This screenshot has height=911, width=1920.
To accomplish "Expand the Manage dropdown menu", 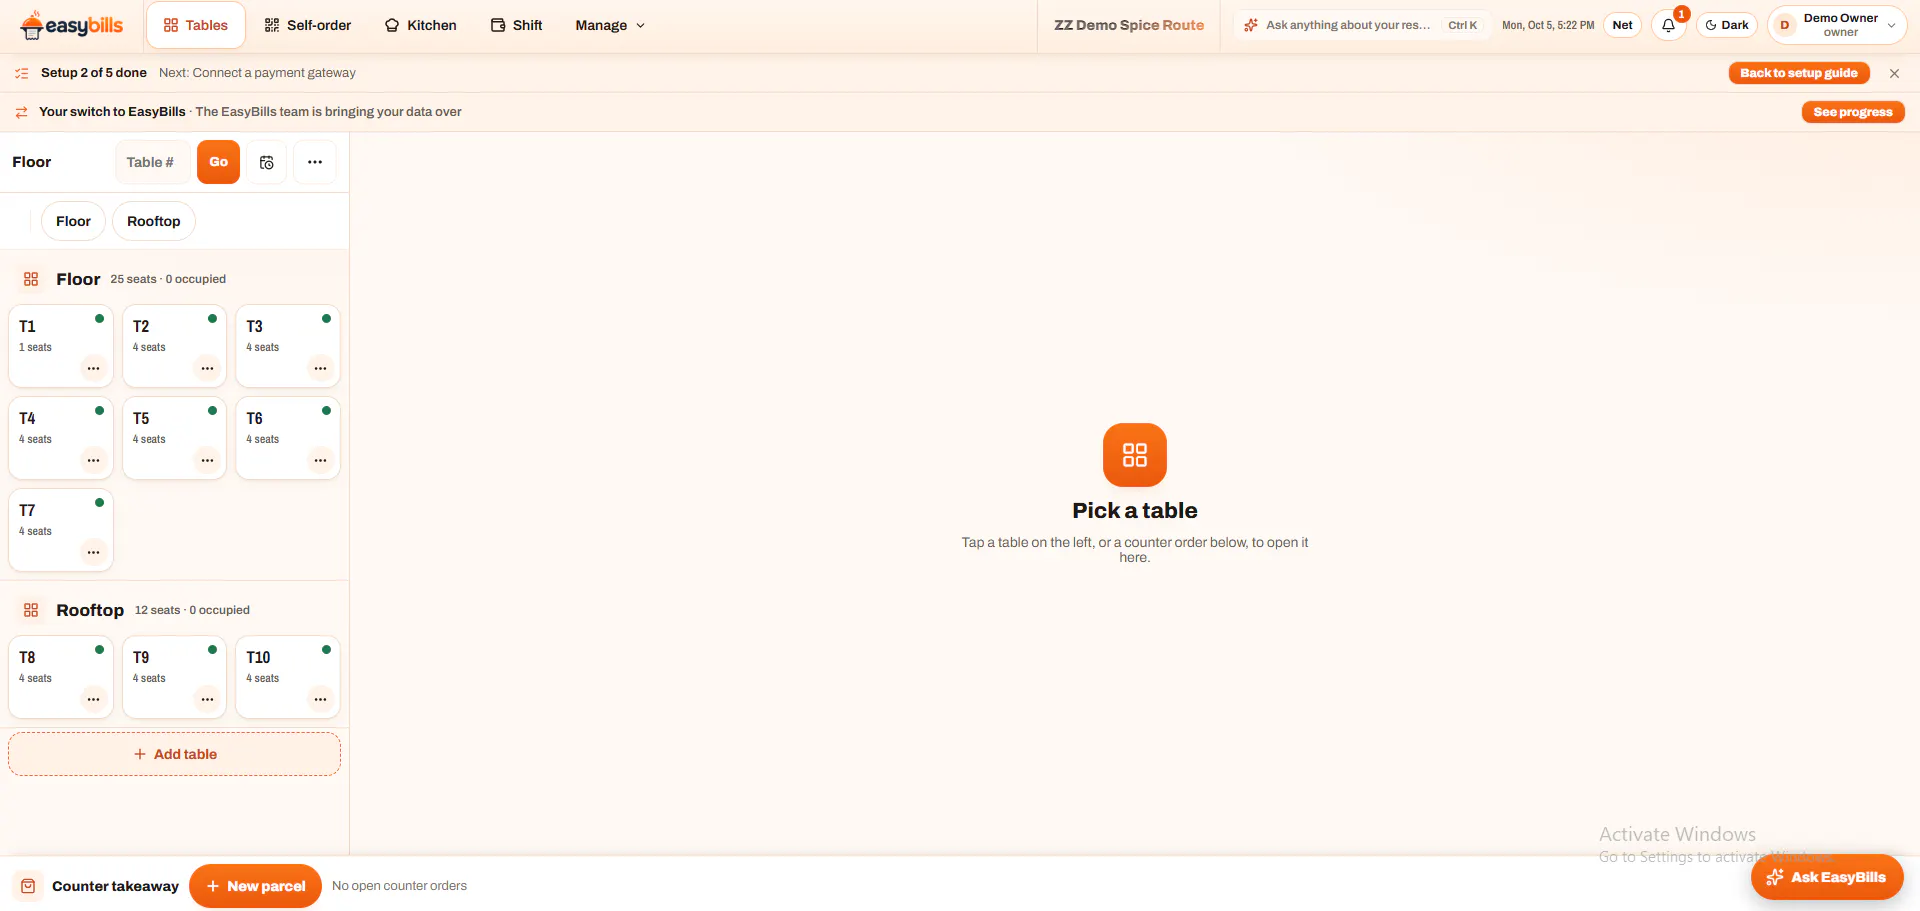I will click(610, 25).
